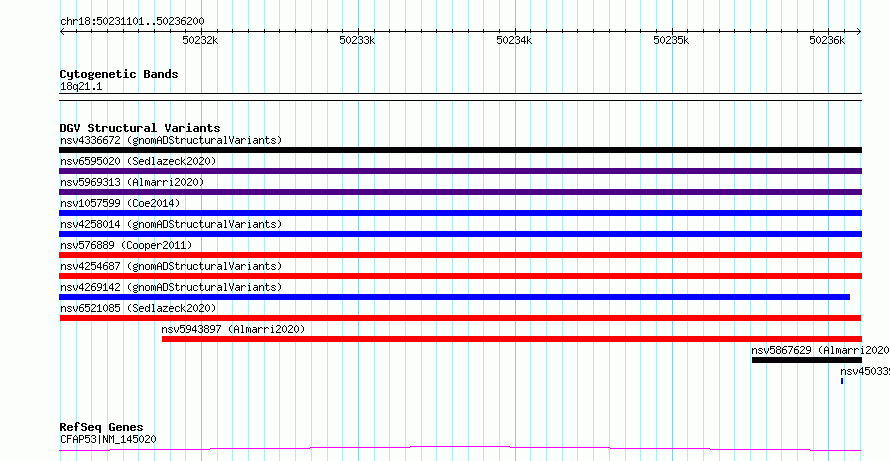Select the red nsv5943897 Almarri2020 bar
This screenshot has width=890, height=461.
point(512,339)
